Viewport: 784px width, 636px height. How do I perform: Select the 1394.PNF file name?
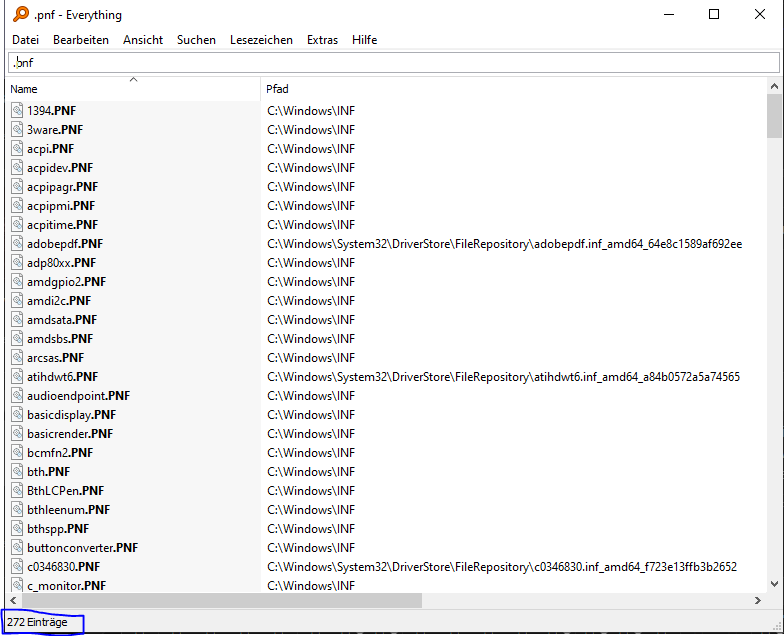(x=52, y=110)
